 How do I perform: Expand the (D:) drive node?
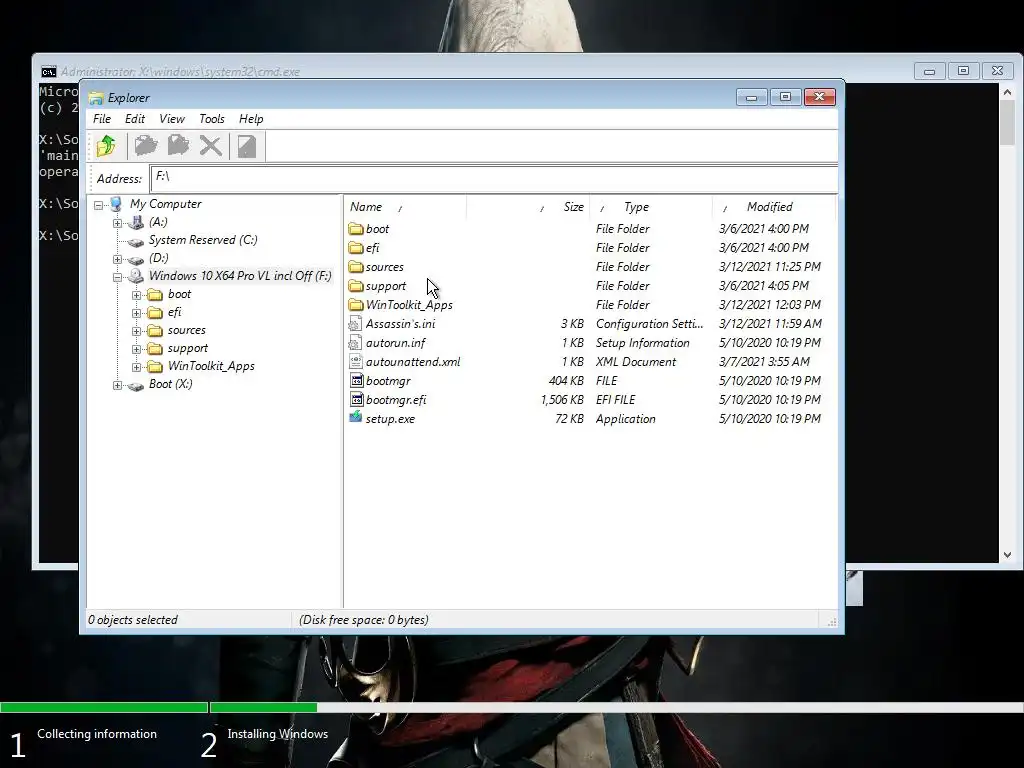118,259
